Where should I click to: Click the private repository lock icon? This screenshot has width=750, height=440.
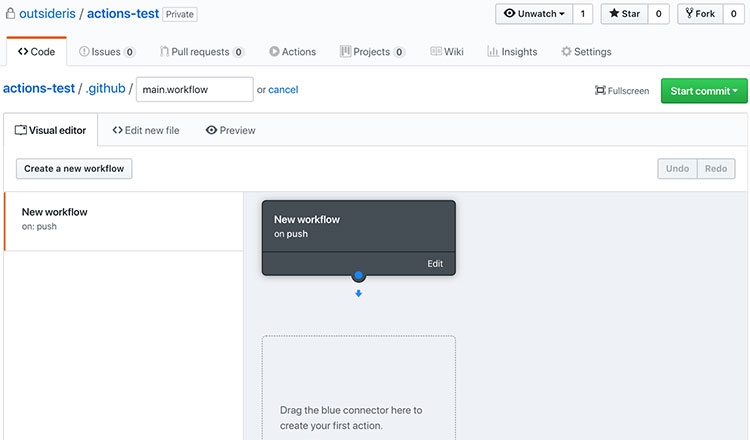coord(10,13)
